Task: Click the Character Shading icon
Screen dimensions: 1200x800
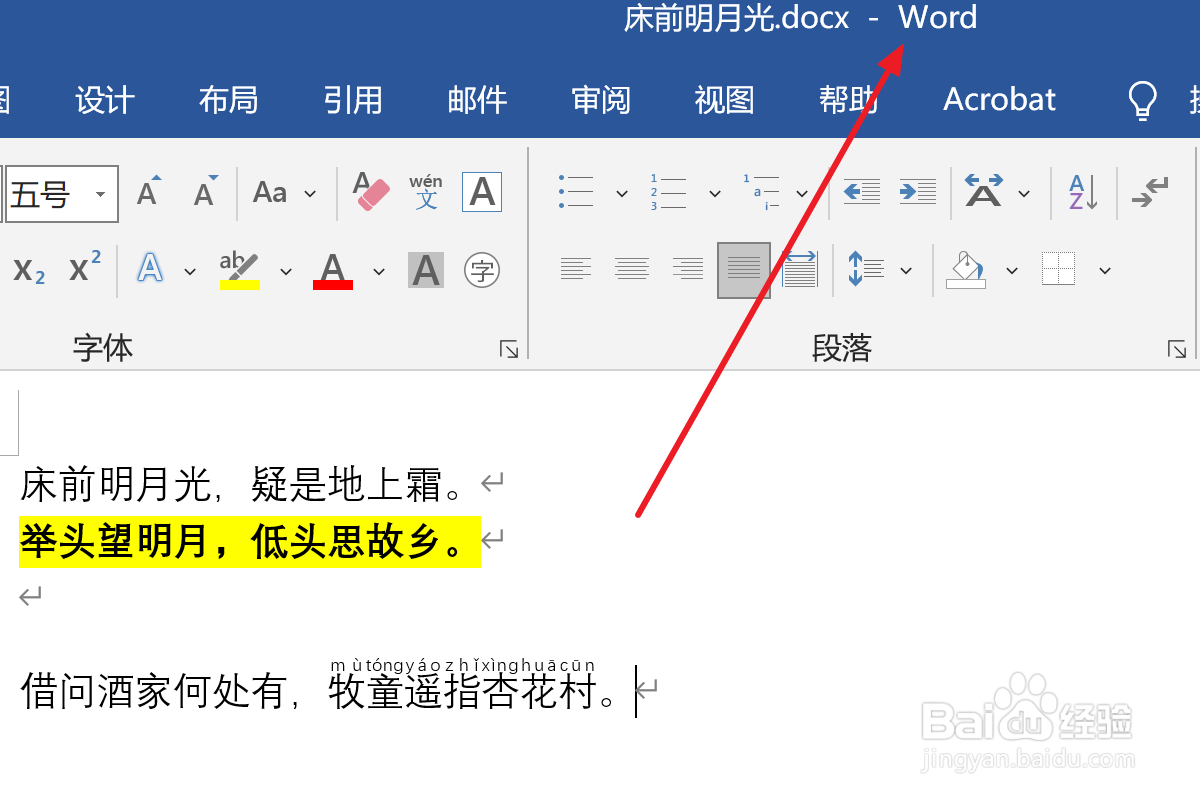Action: click(x=424, y=270)
